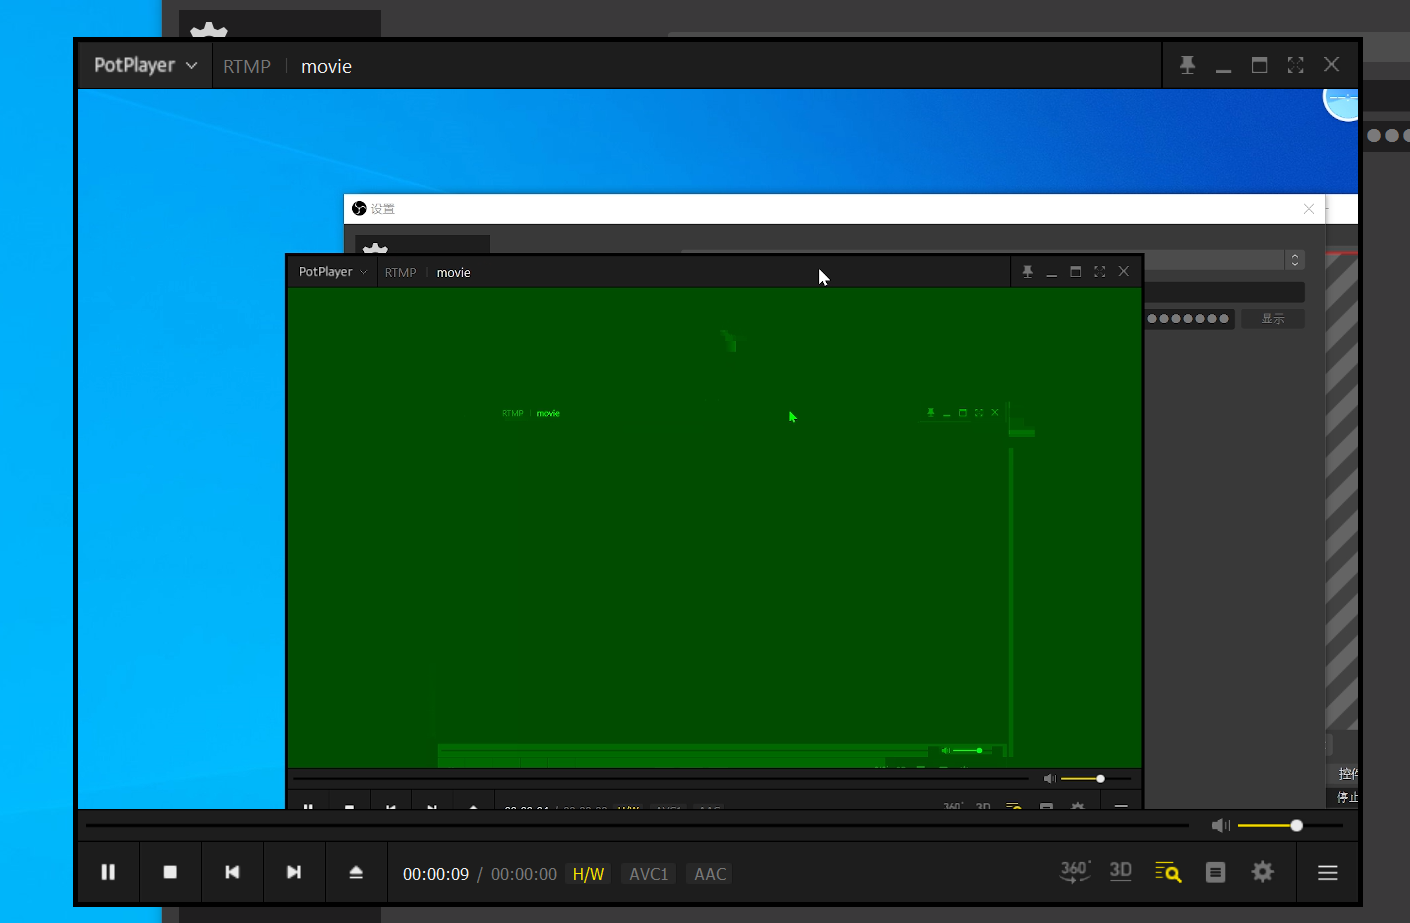Pin the PotPlayer window on top
This screenshot has width=1410, height=923.
coord(1187,65)
